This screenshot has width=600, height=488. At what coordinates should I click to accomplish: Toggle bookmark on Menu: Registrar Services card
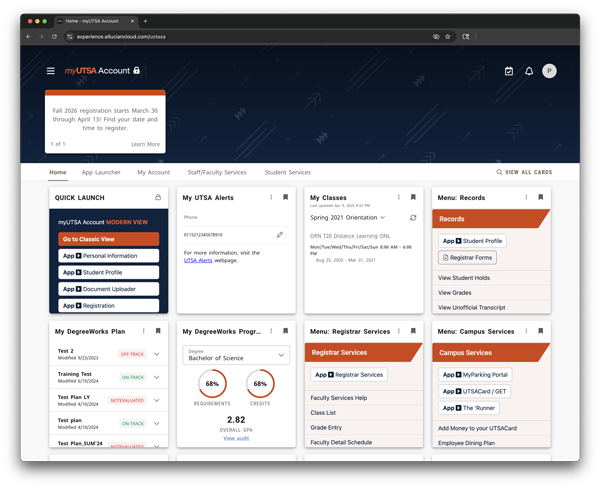(x=413, y=331)
